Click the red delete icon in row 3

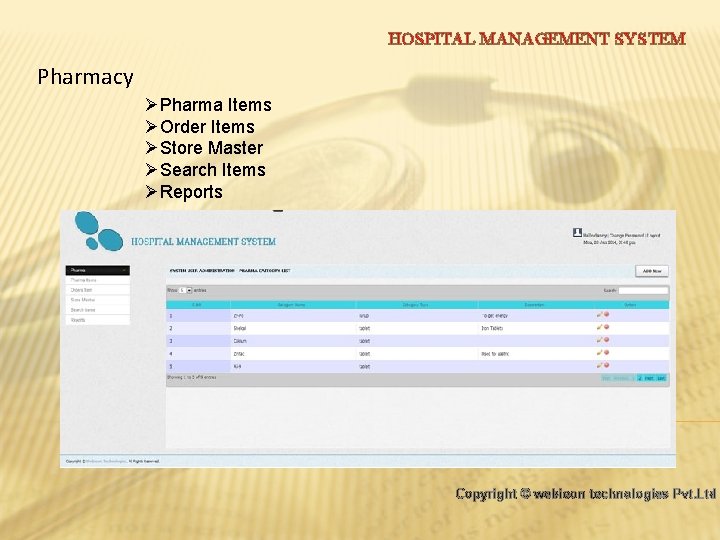607,340
